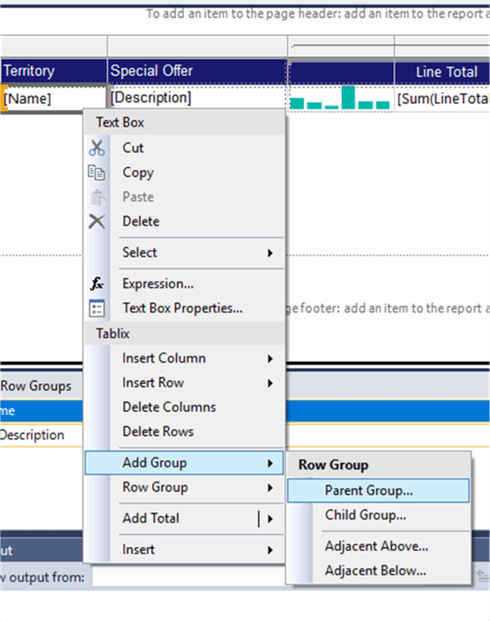Click the Special Offer header cell
Viewport: 490px width, 621px height.
197,71
